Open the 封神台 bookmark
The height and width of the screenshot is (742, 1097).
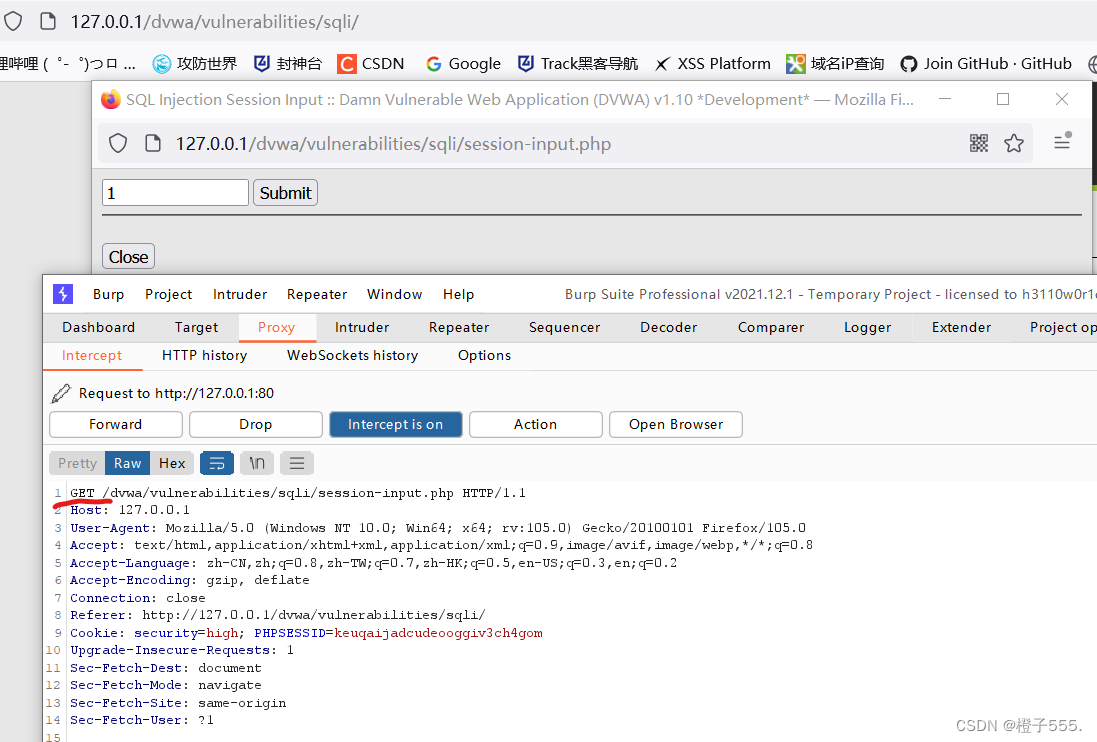[x=288, y=64]
